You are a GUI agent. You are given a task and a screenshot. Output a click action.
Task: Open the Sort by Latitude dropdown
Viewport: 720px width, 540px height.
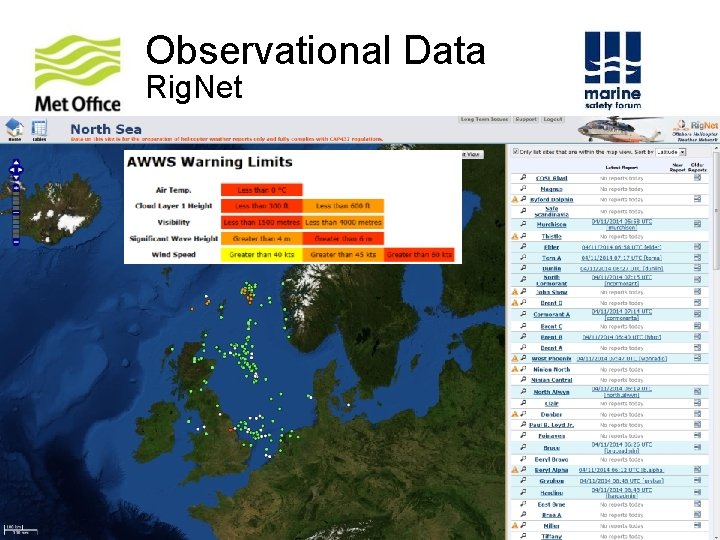pos(671,152)
